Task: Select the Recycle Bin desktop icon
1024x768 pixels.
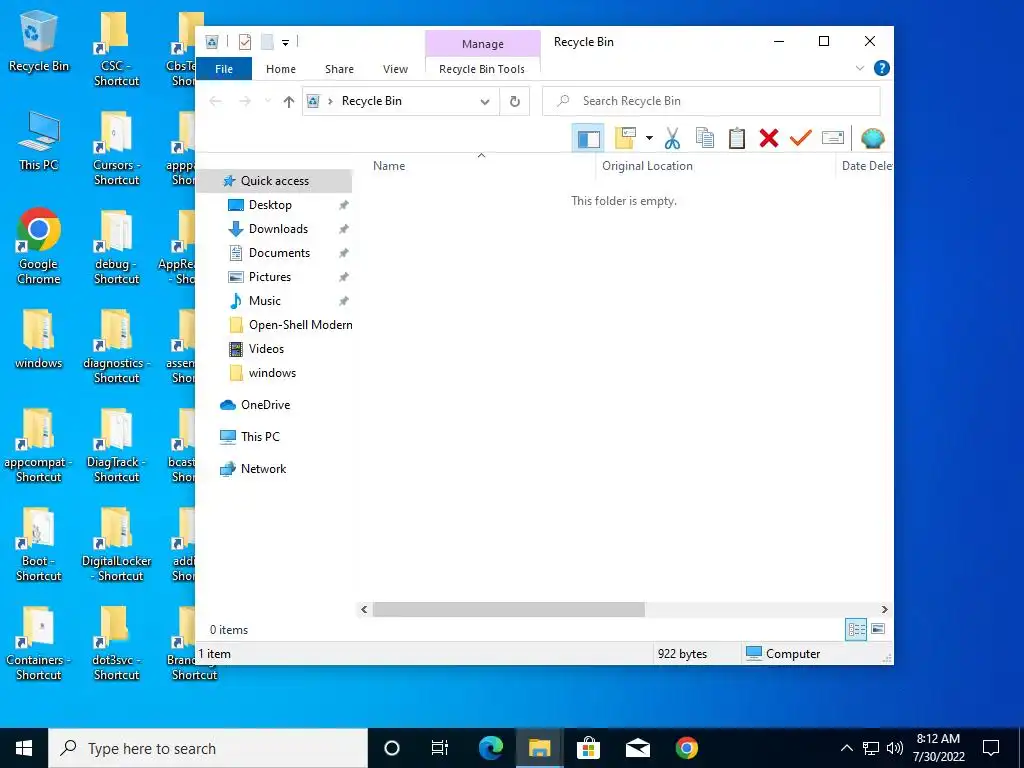Action: [x=39, y=41]
